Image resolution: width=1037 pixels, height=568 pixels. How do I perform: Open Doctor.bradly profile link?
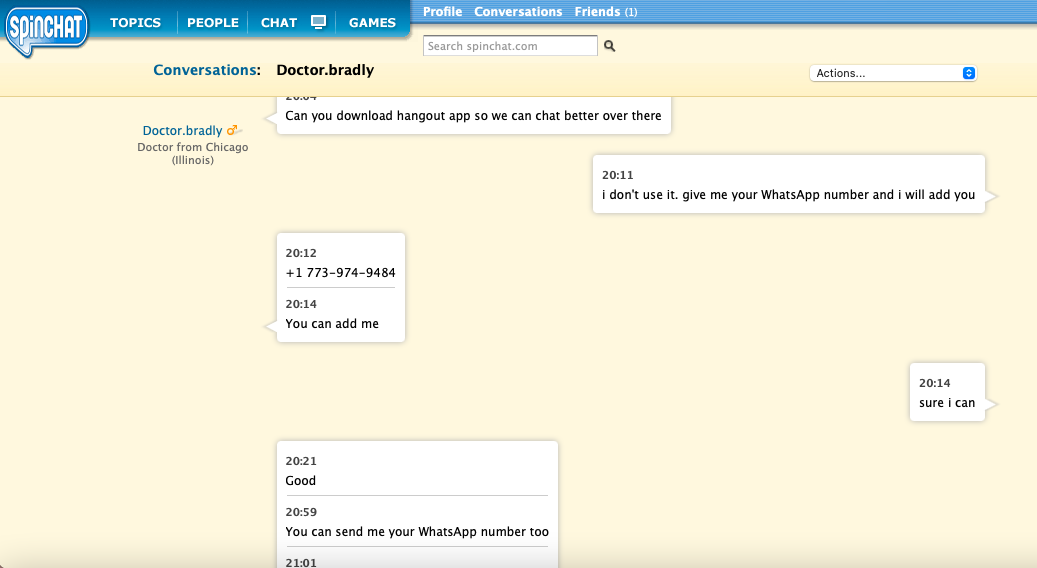183,130
